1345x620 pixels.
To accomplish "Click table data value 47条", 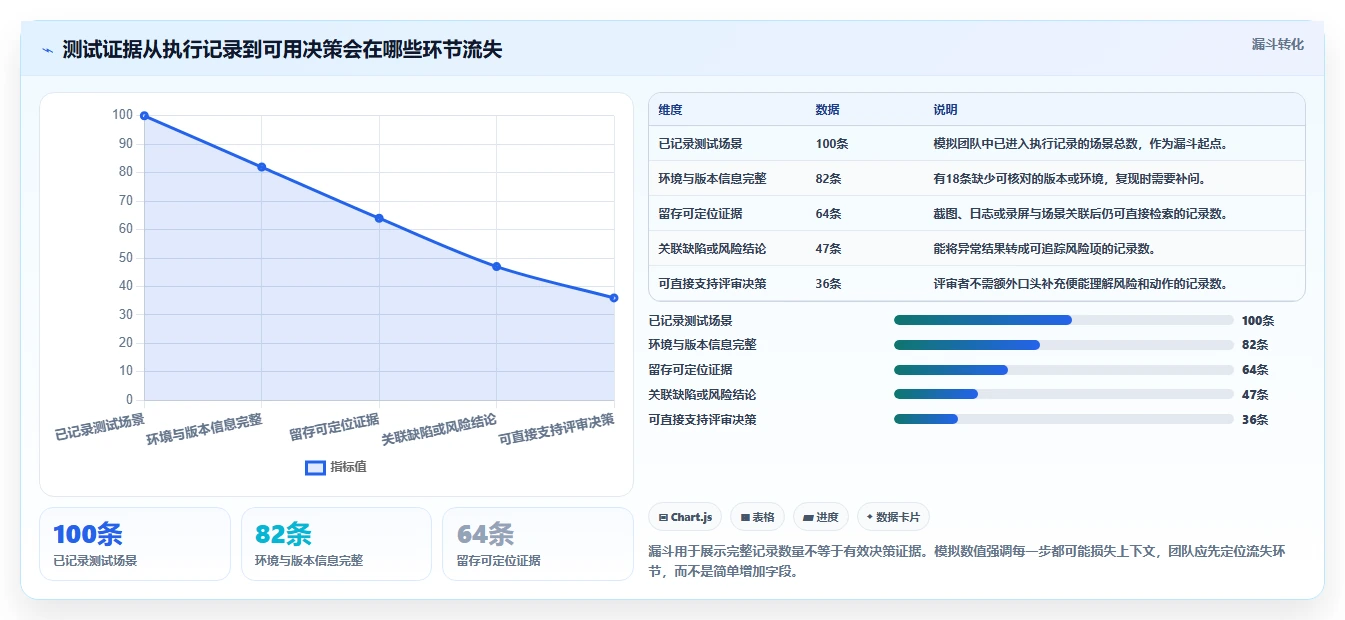I will [x=828, y=249].
